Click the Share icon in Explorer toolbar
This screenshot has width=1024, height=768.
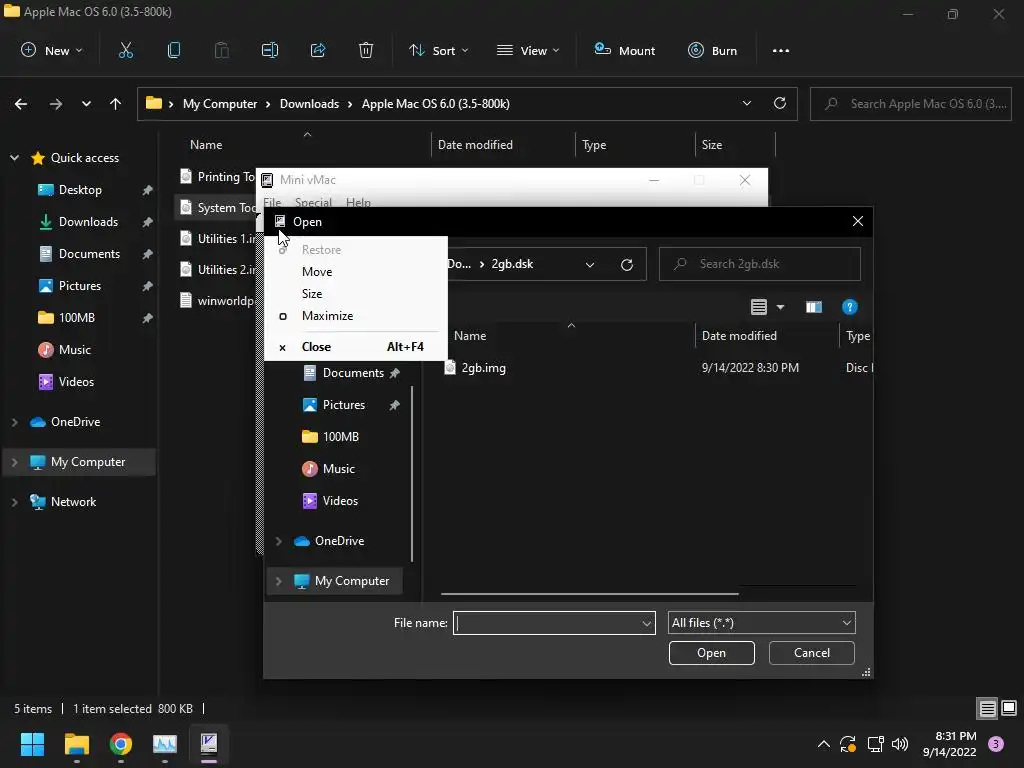tap(318, 50)
